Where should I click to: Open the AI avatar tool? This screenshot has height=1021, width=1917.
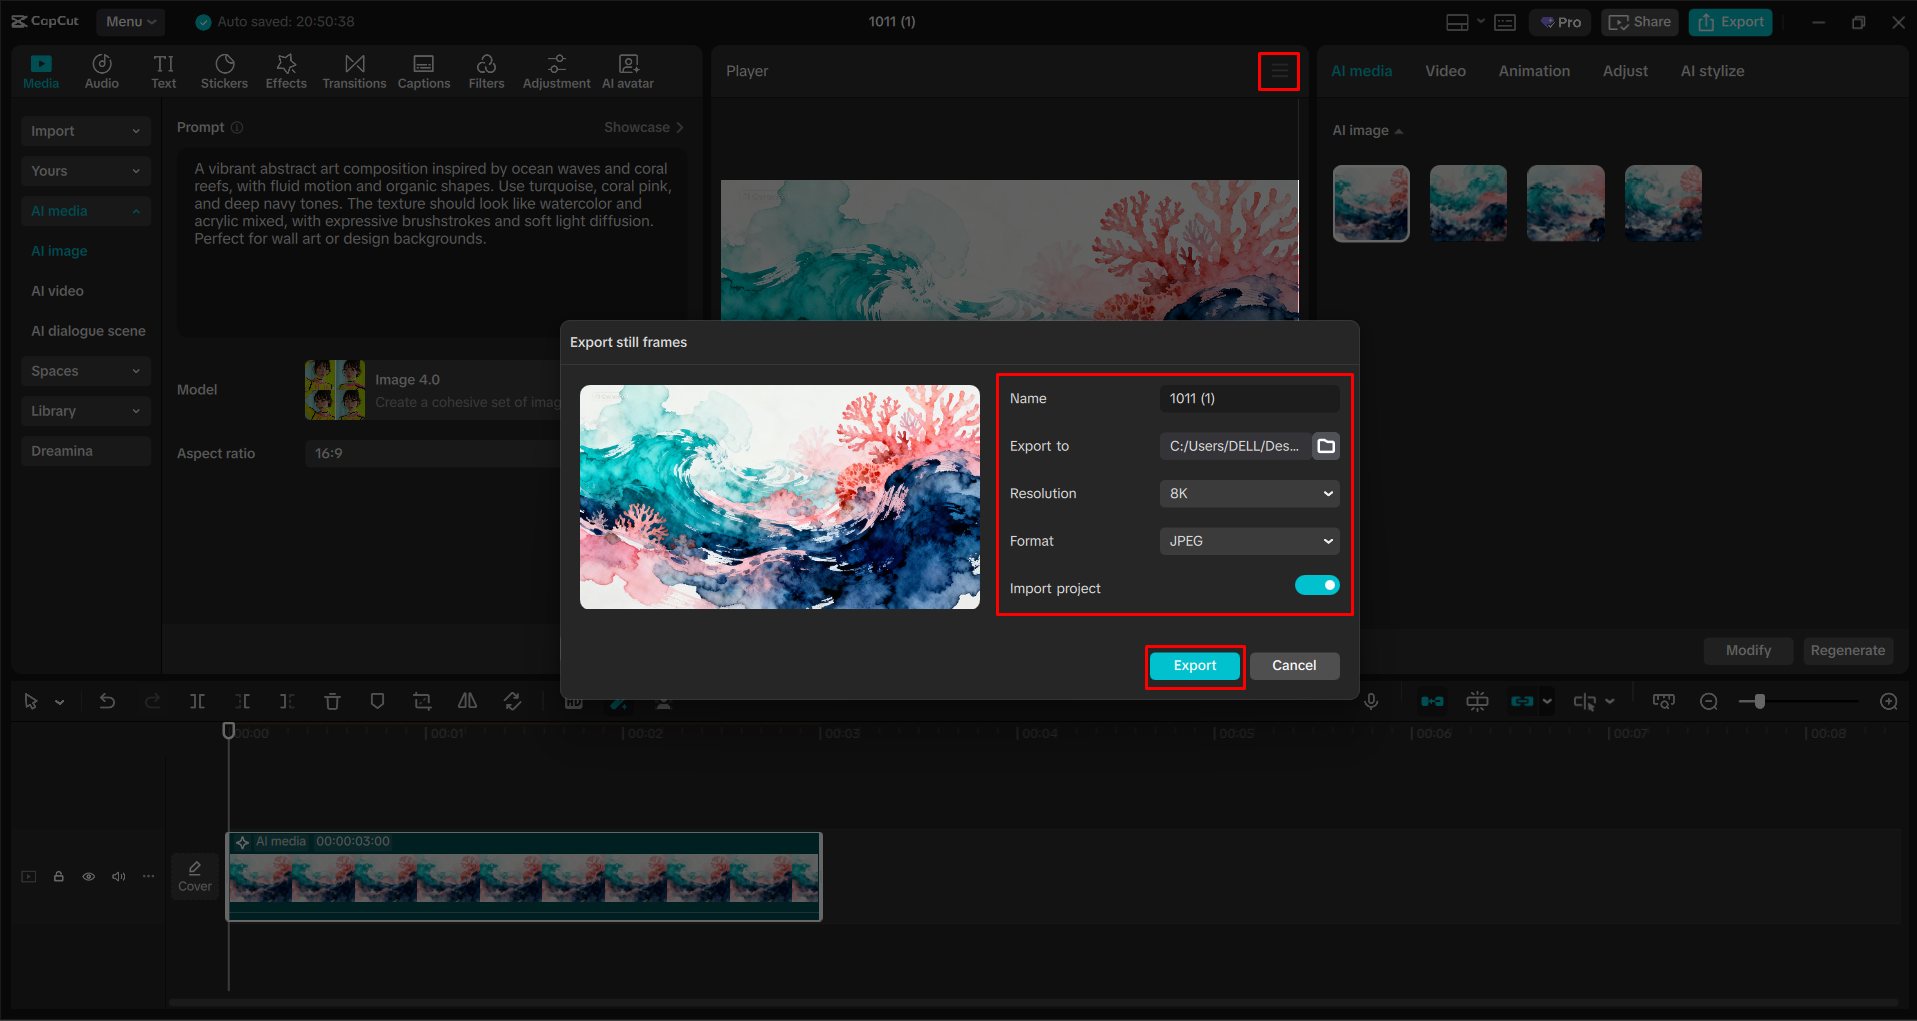point(627,70)
